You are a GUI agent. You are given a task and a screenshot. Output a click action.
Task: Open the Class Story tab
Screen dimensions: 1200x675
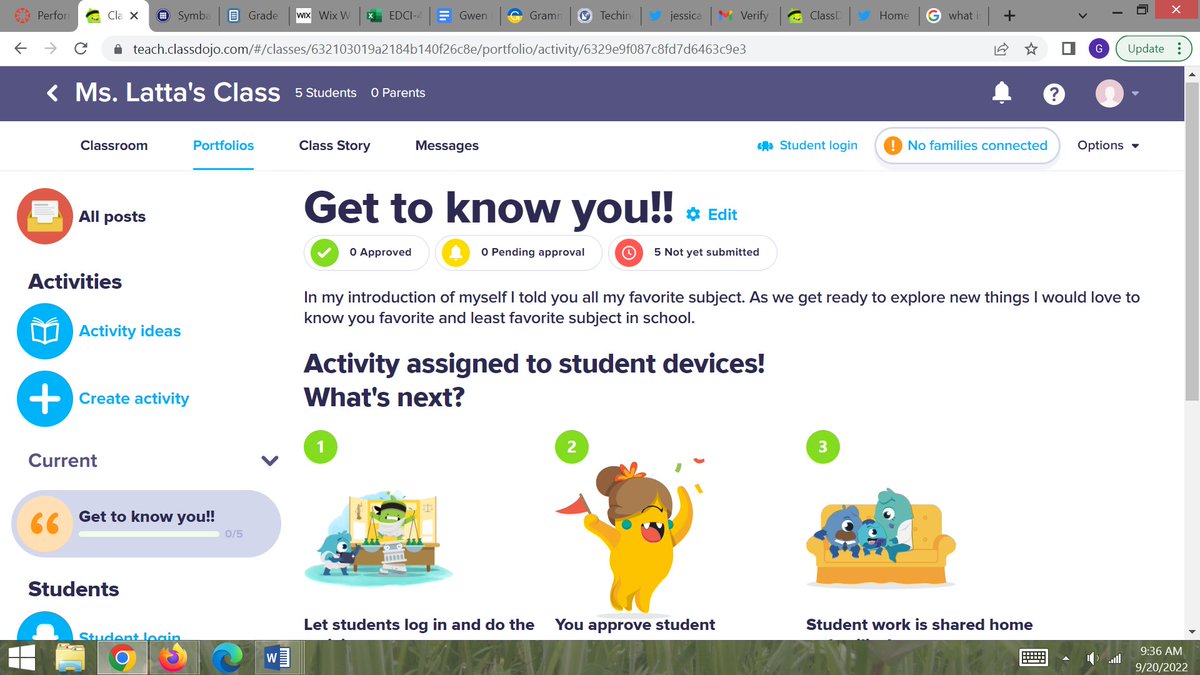(x=334, y=145)
